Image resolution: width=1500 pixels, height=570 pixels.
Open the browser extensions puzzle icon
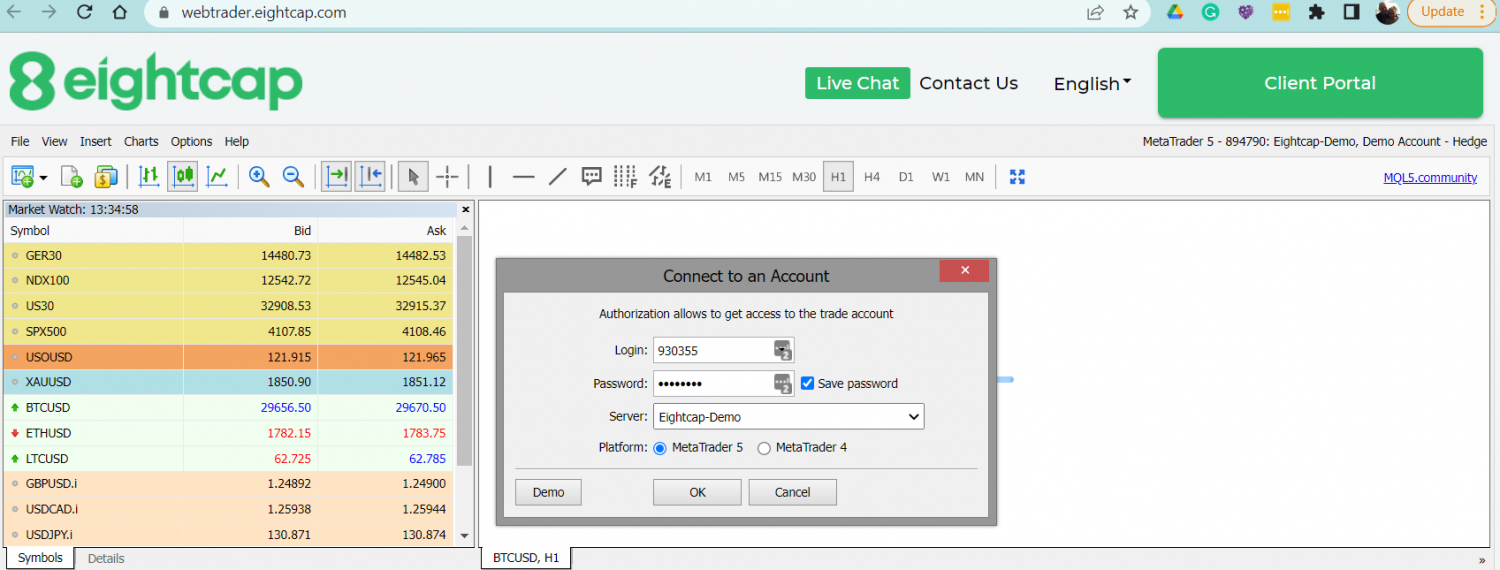pos(1317,13)
